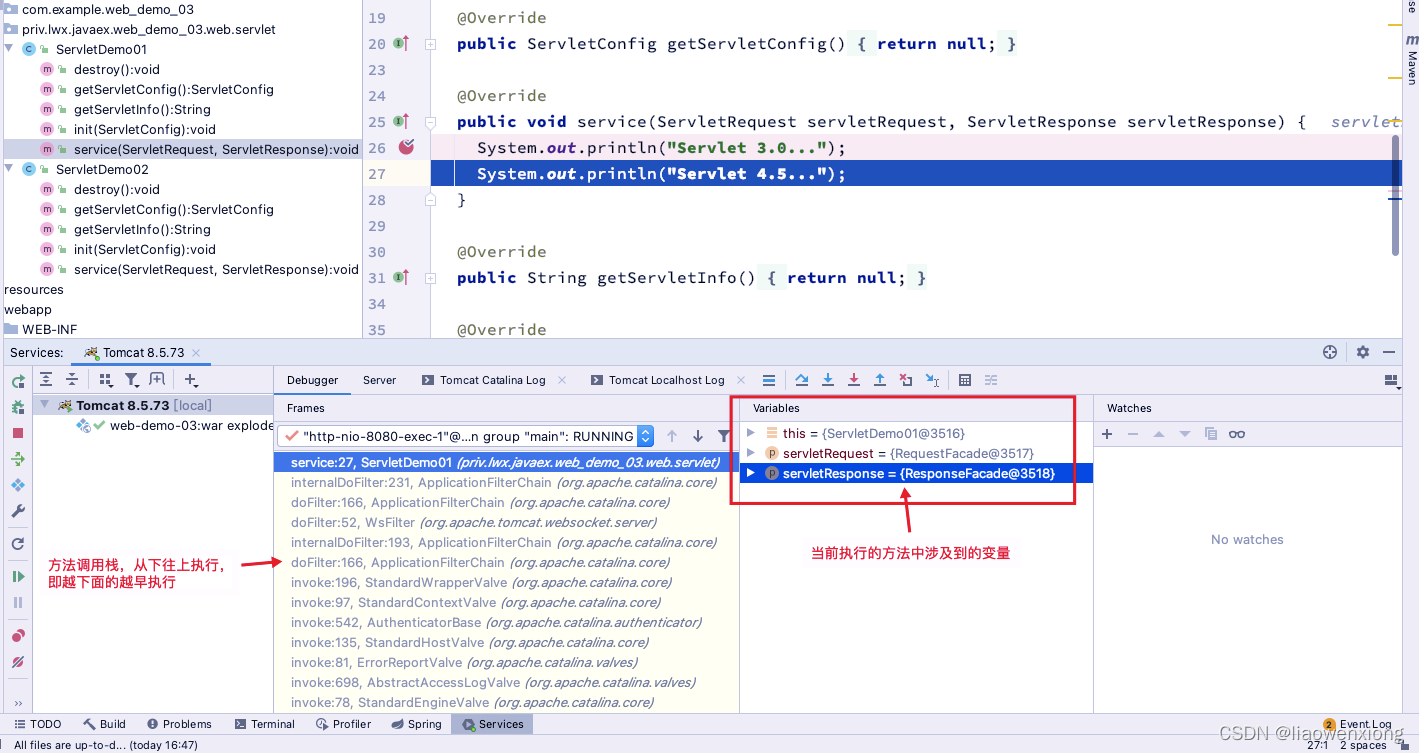The height and width of the screenshot is (753, 1419).
Task: Switch to the Debugger tab
Action: coord(312,380)
